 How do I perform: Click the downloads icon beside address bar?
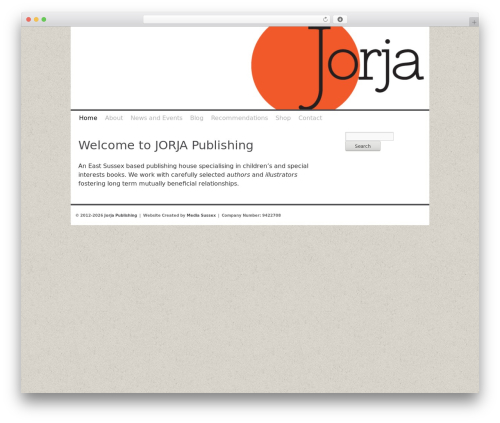pos(340,19)
